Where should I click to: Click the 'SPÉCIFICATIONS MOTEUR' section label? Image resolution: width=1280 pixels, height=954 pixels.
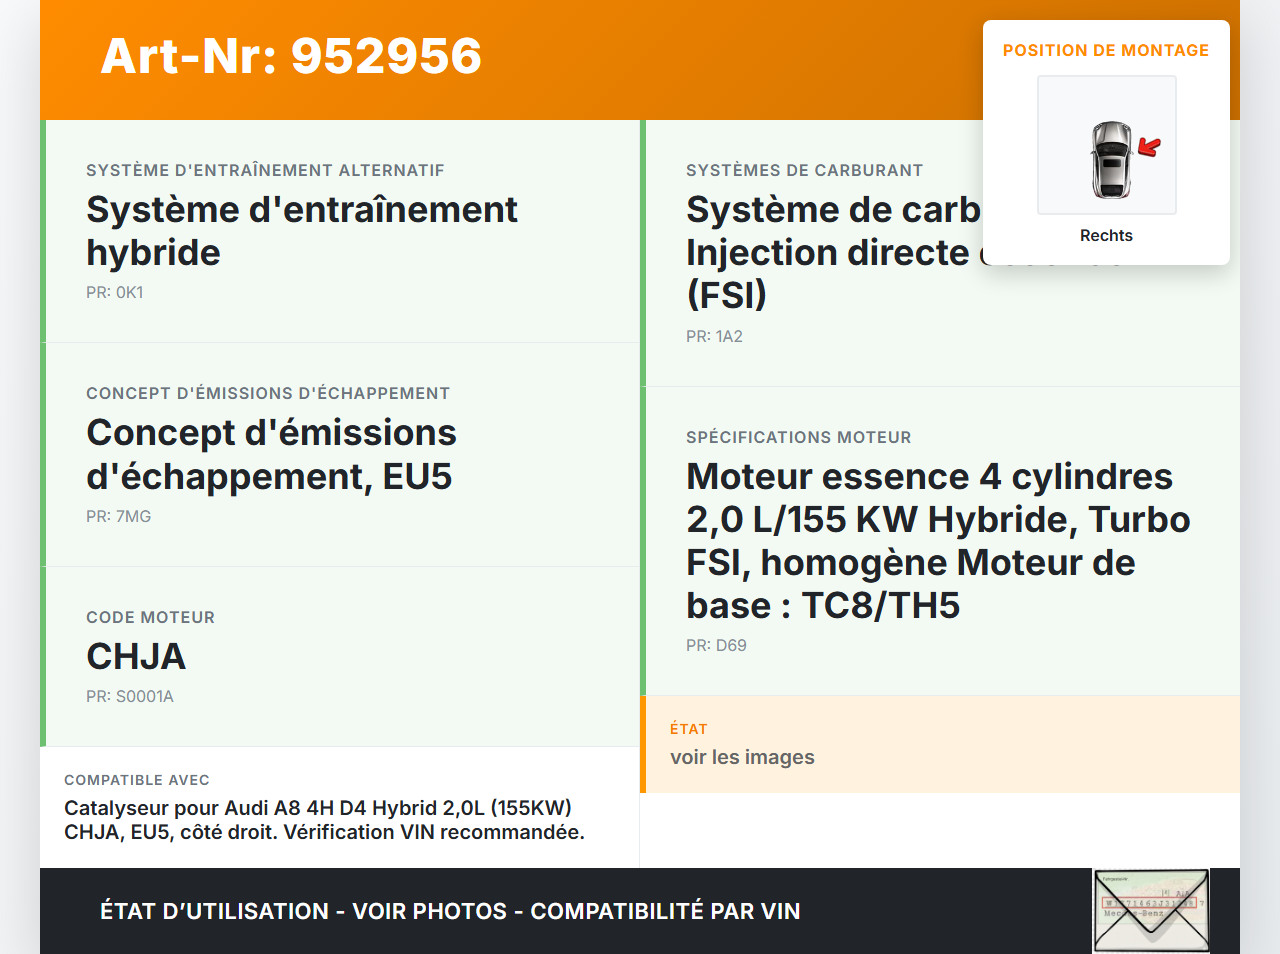click(x=798, y=438)
